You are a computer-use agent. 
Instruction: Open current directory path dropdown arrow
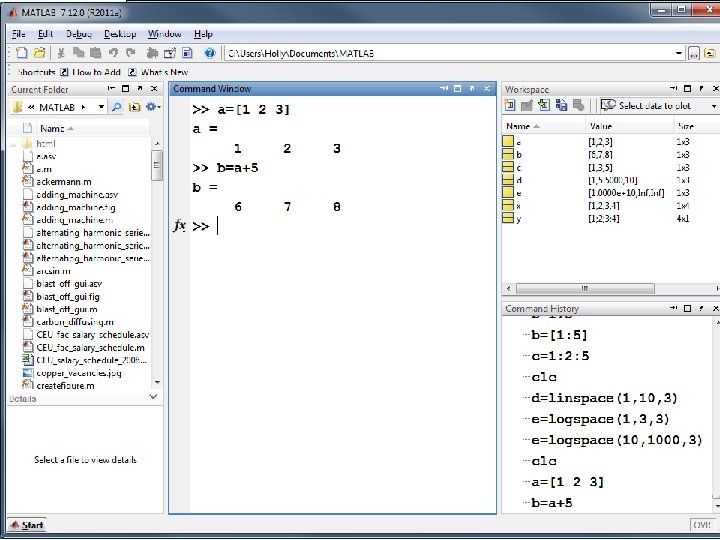click(x=679, y=54)
